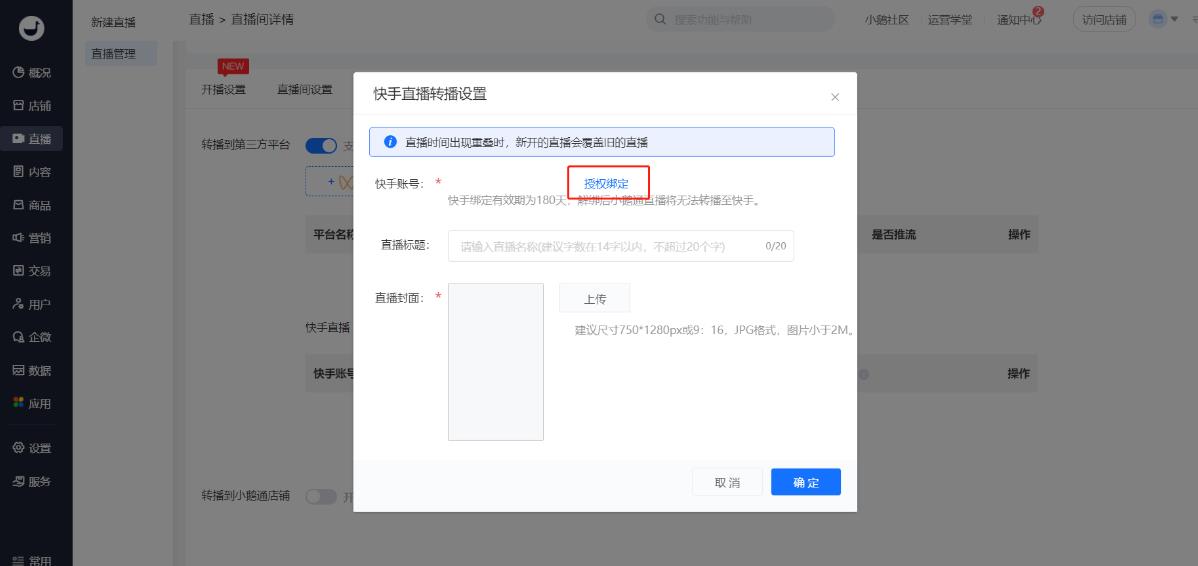Click the 访问店铺 button
The height and width of the screenshot is (566, 1198).
pos(1104,20)
